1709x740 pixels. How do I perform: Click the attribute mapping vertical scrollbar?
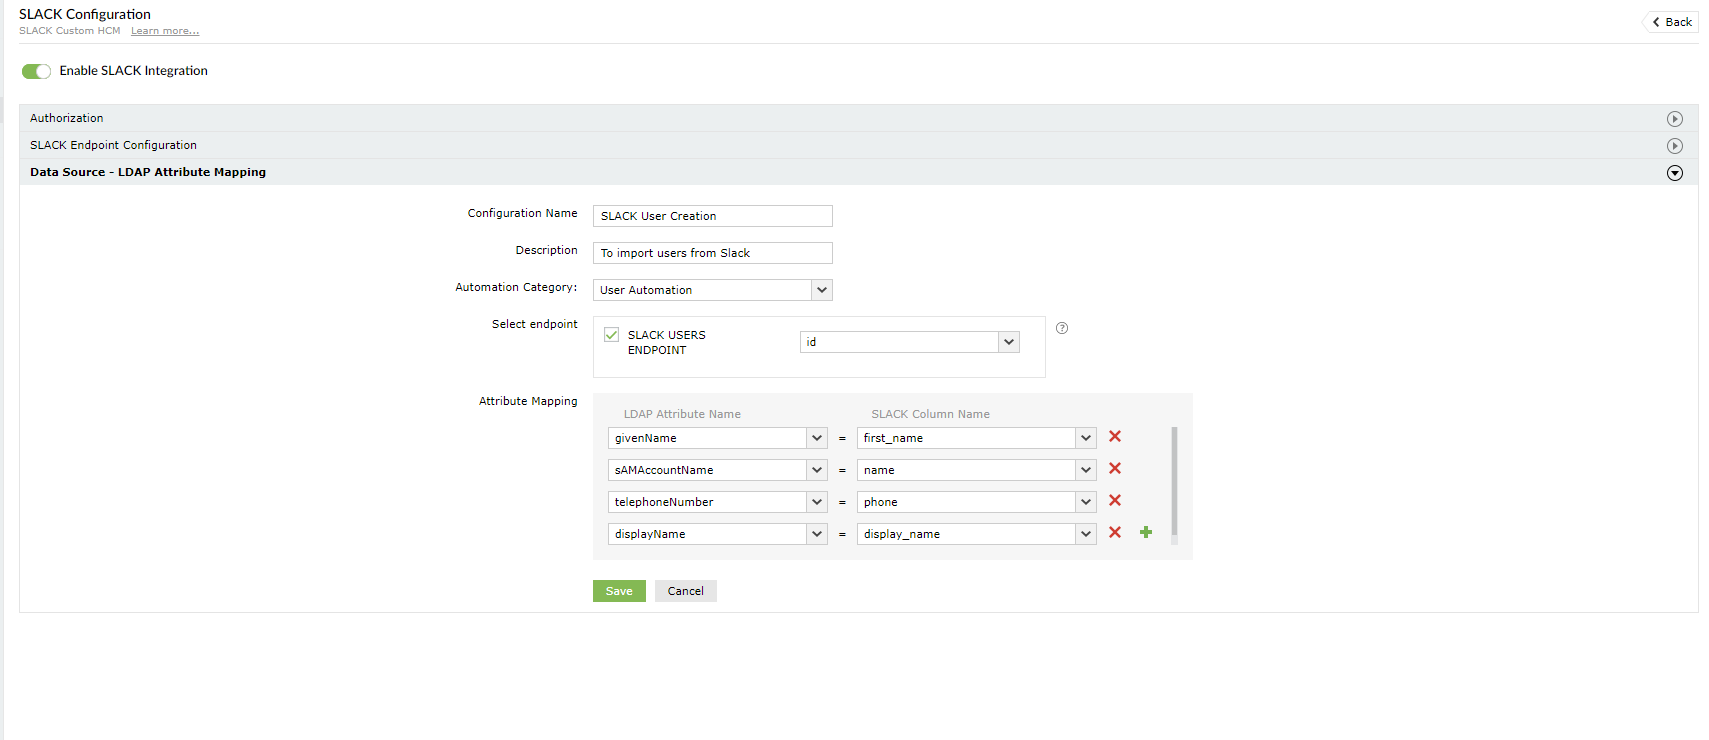coord(1174,481)
